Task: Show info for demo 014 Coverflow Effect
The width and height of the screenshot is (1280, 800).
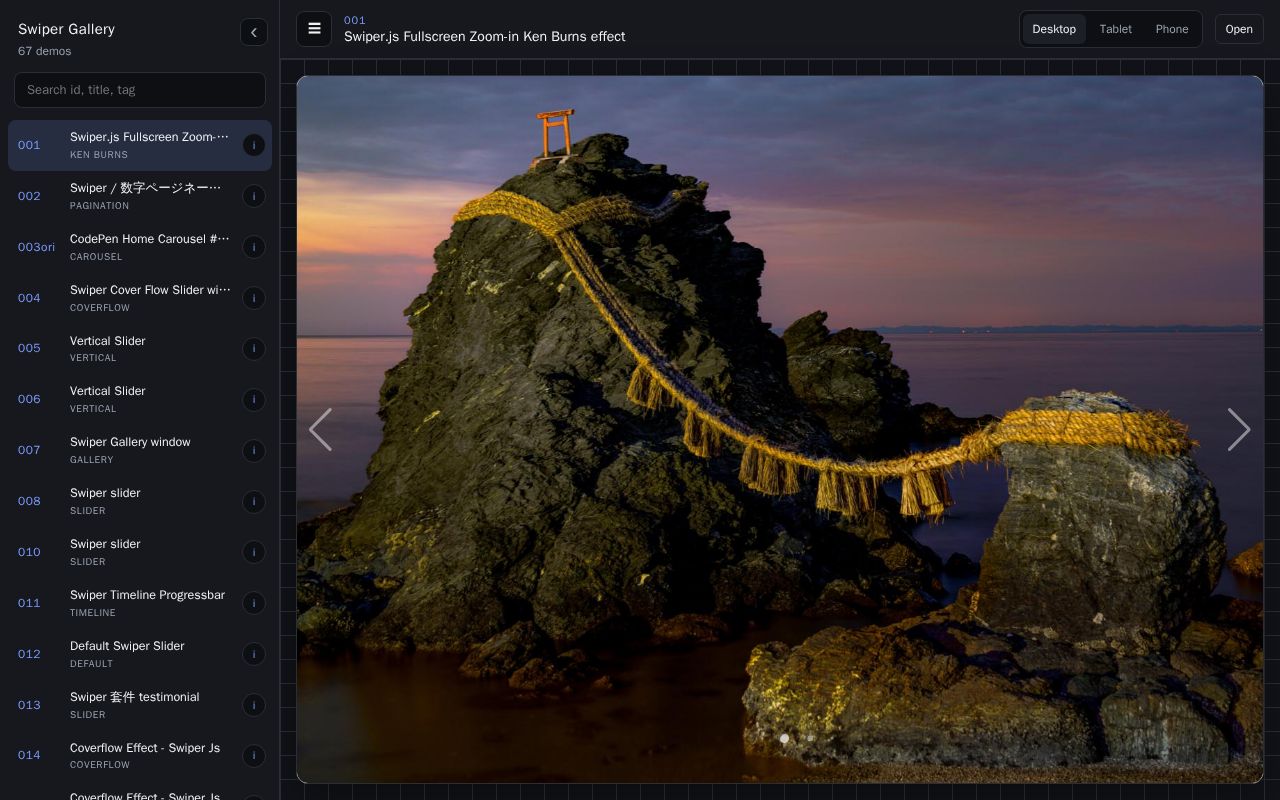Action: 254,755
